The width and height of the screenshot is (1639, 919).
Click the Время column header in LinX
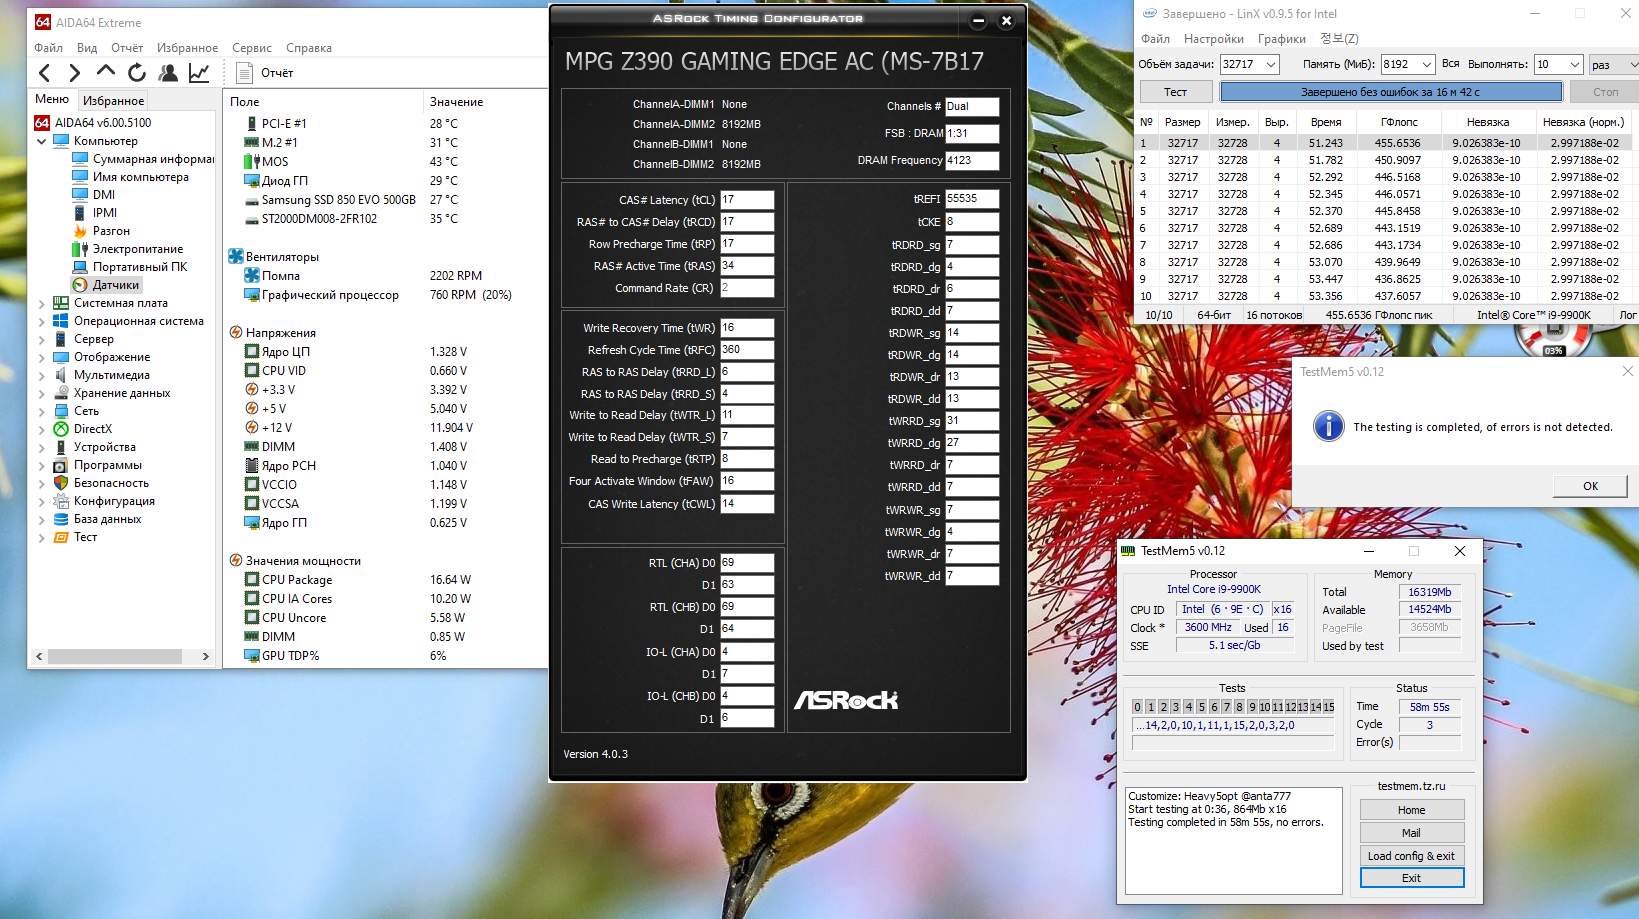1326,122
